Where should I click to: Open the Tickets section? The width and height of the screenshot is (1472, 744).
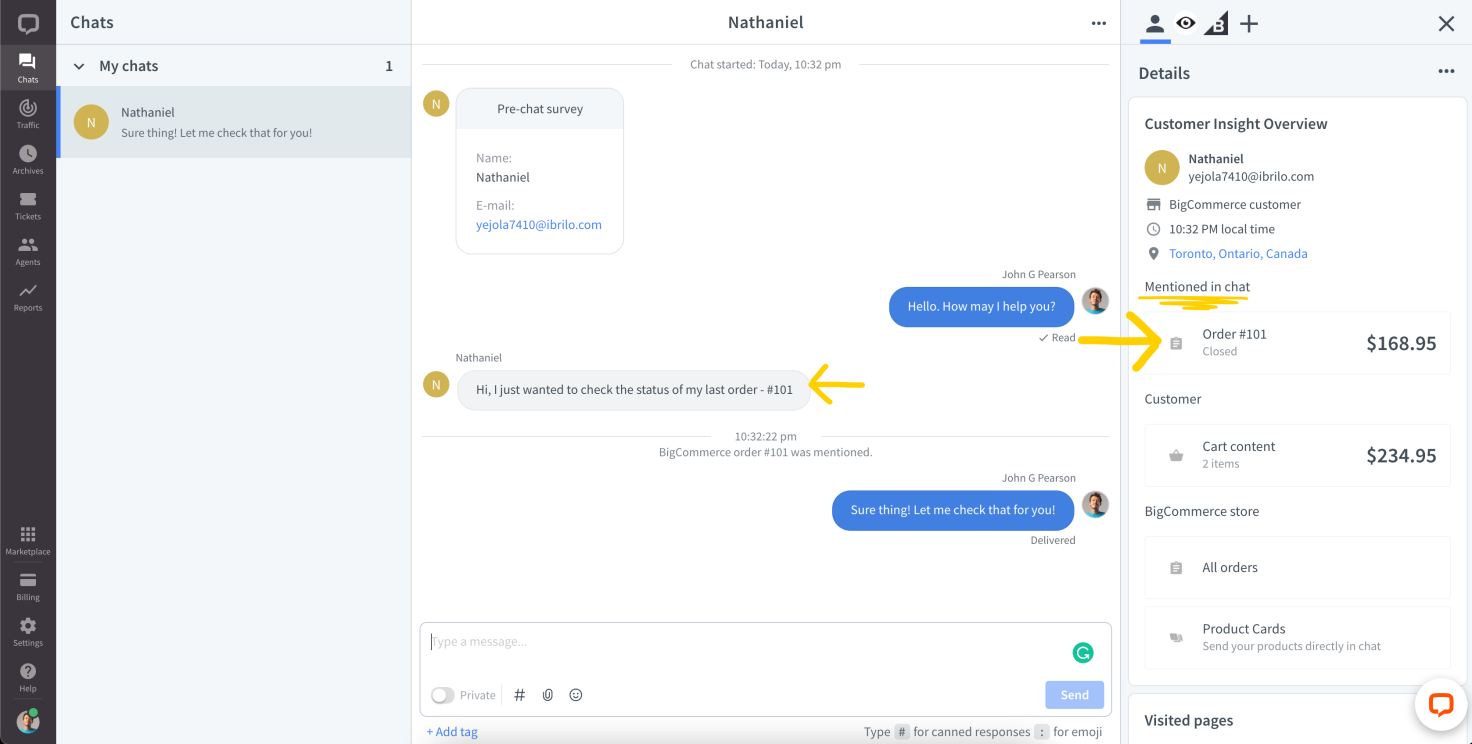pyautogui.click(x=28, y=205)
